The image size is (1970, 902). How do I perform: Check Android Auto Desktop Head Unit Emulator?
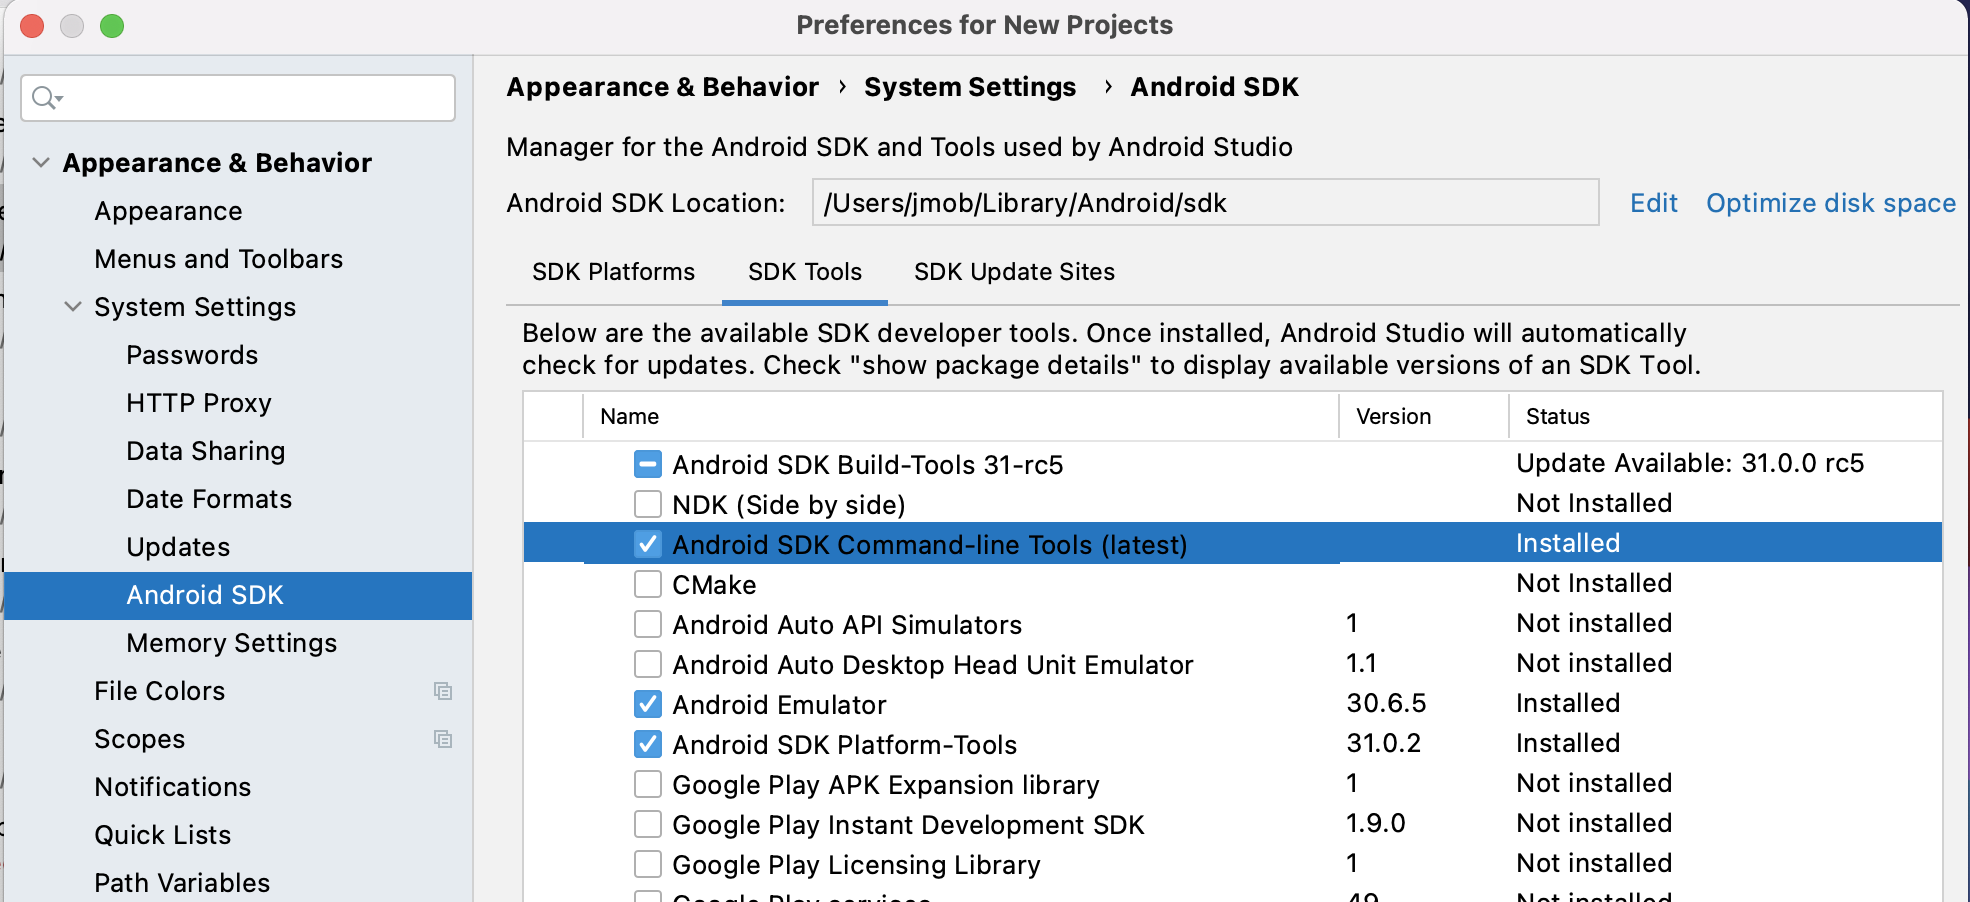pyautogui.click(x=648, y=664)
